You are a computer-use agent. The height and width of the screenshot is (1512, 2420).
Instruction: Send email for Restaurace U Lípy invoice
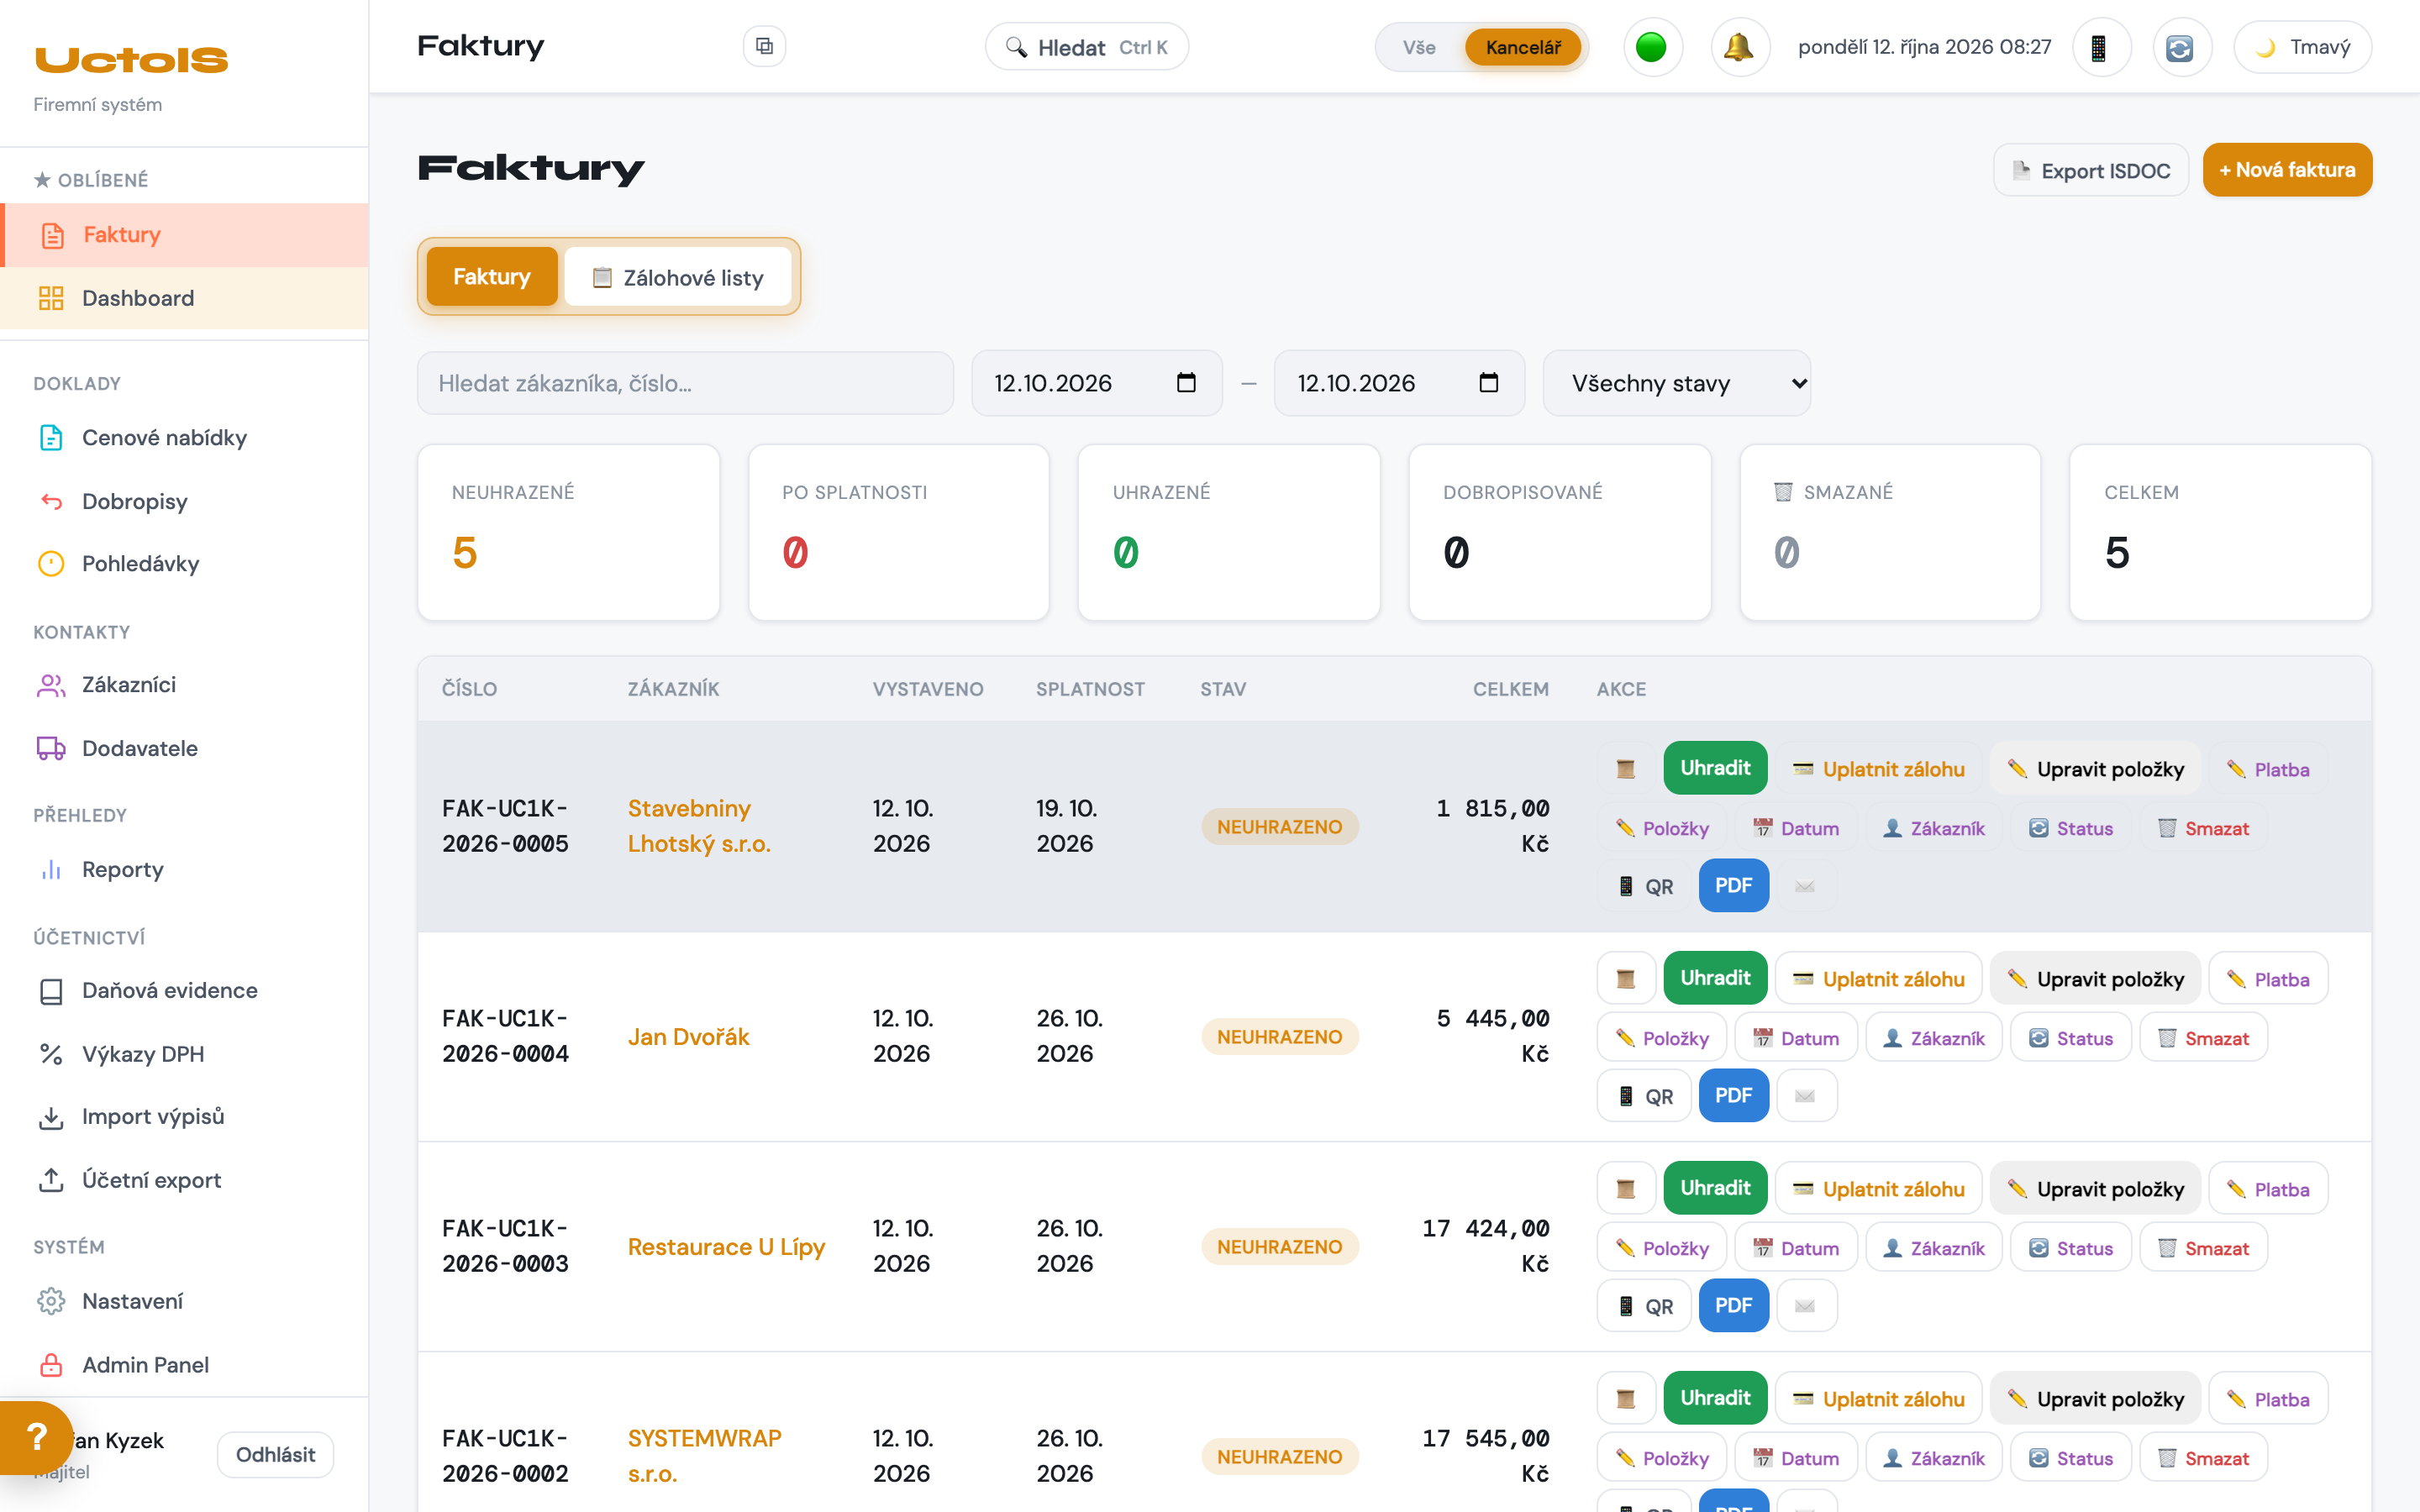pos(1805,1306)
